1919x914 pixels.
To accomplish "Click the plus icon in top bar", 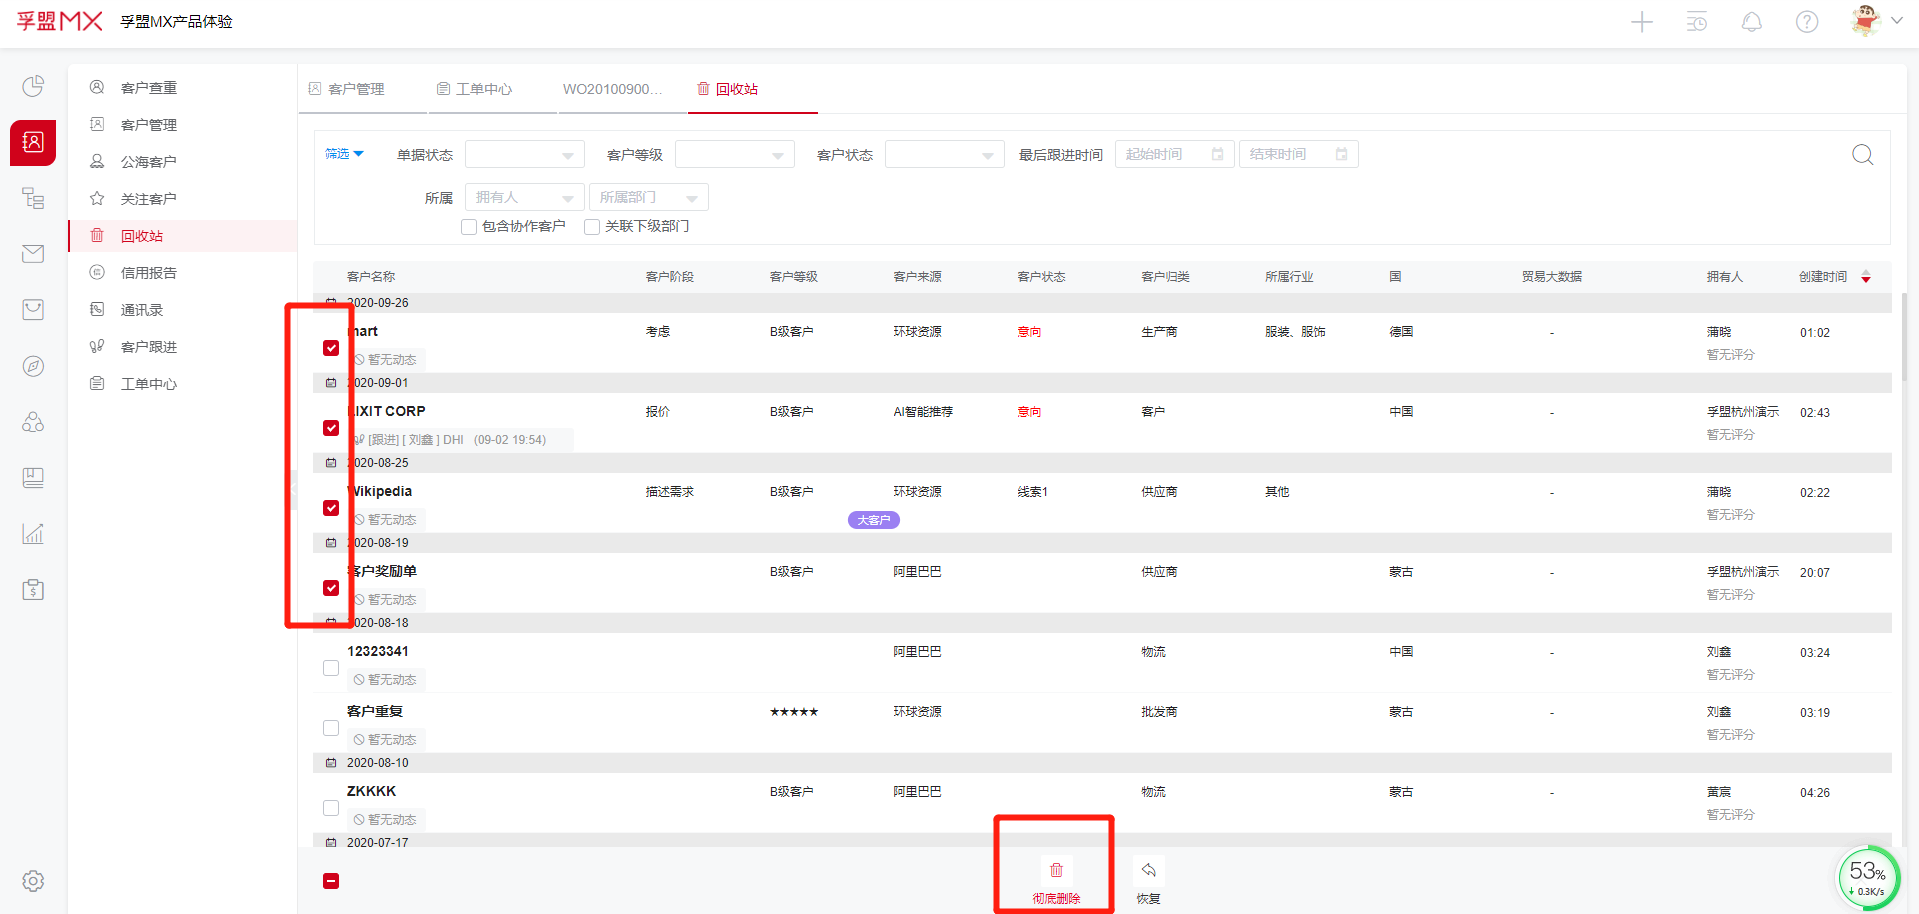I will tap(1641, 22).
